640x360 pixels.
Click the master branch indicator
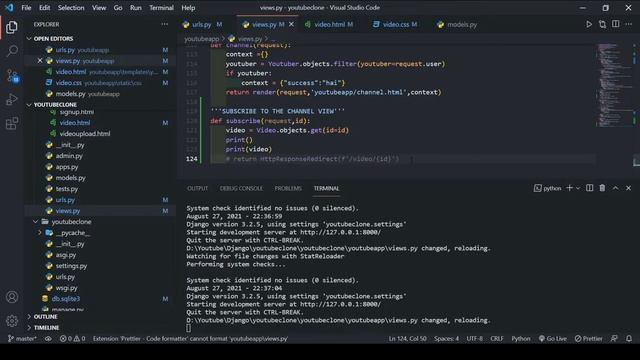tap(22, 338)
